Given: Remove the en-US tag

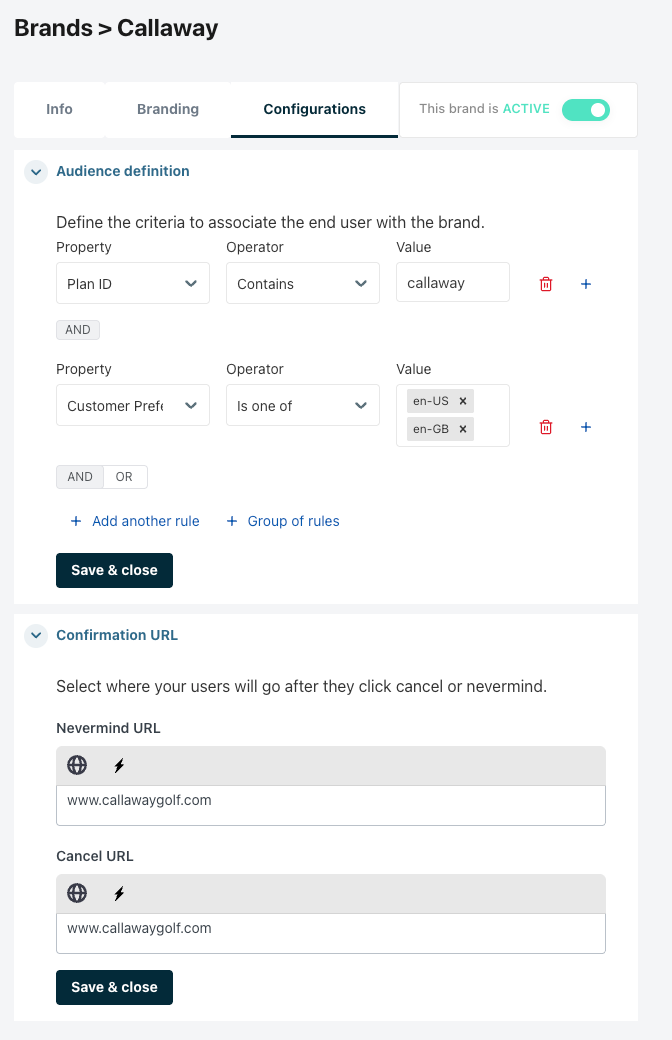Looking at the screenshot, I should pyautogui.click(x=462, y=401).
